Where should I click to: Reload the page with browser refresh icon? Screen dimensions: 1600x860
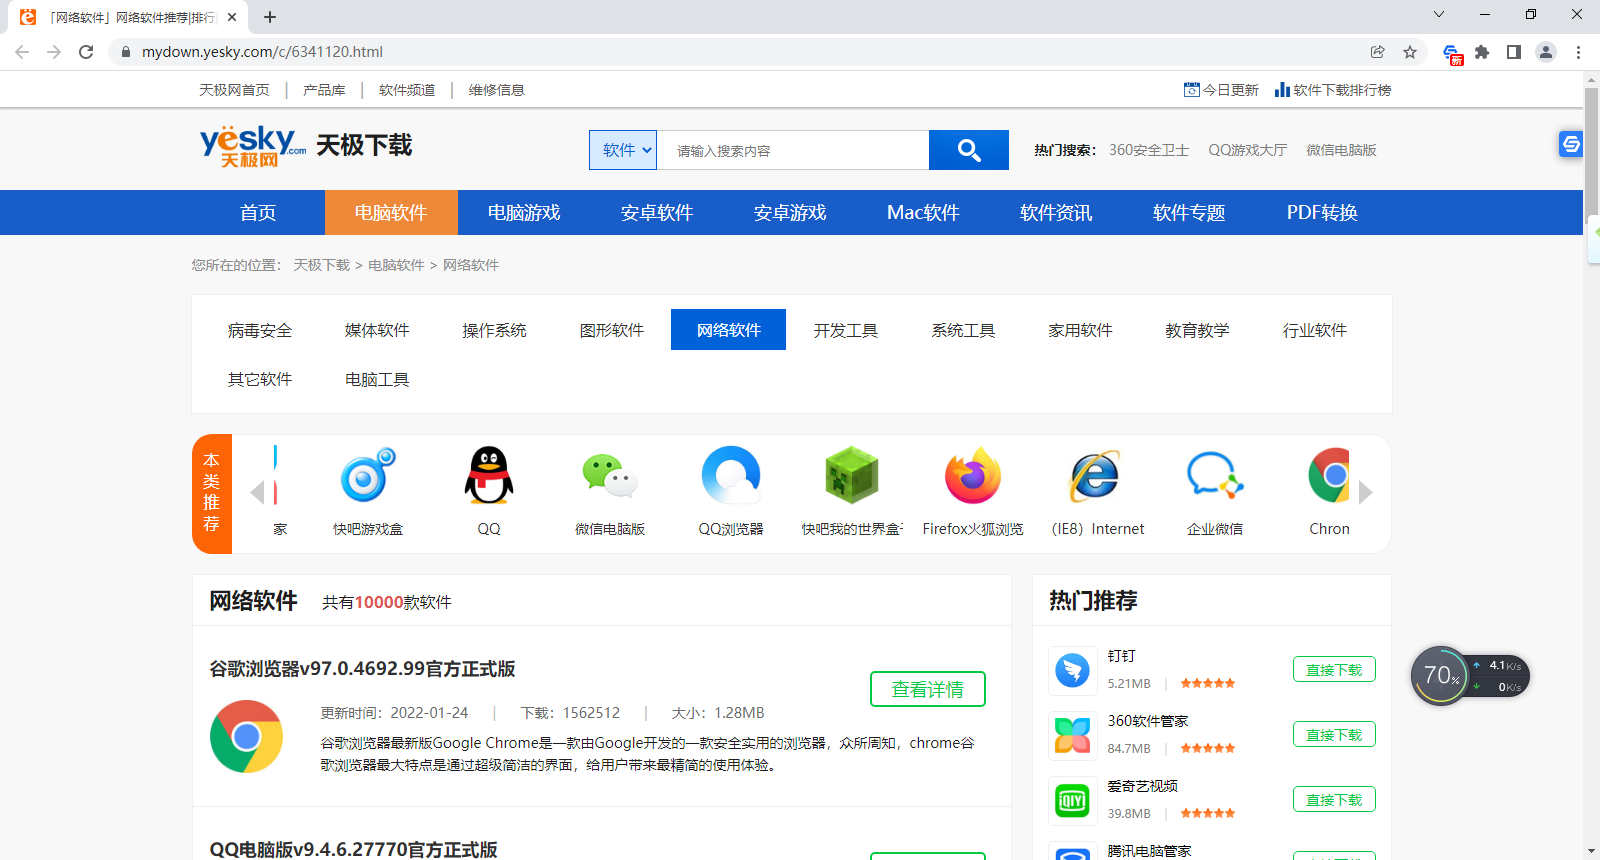86,52
